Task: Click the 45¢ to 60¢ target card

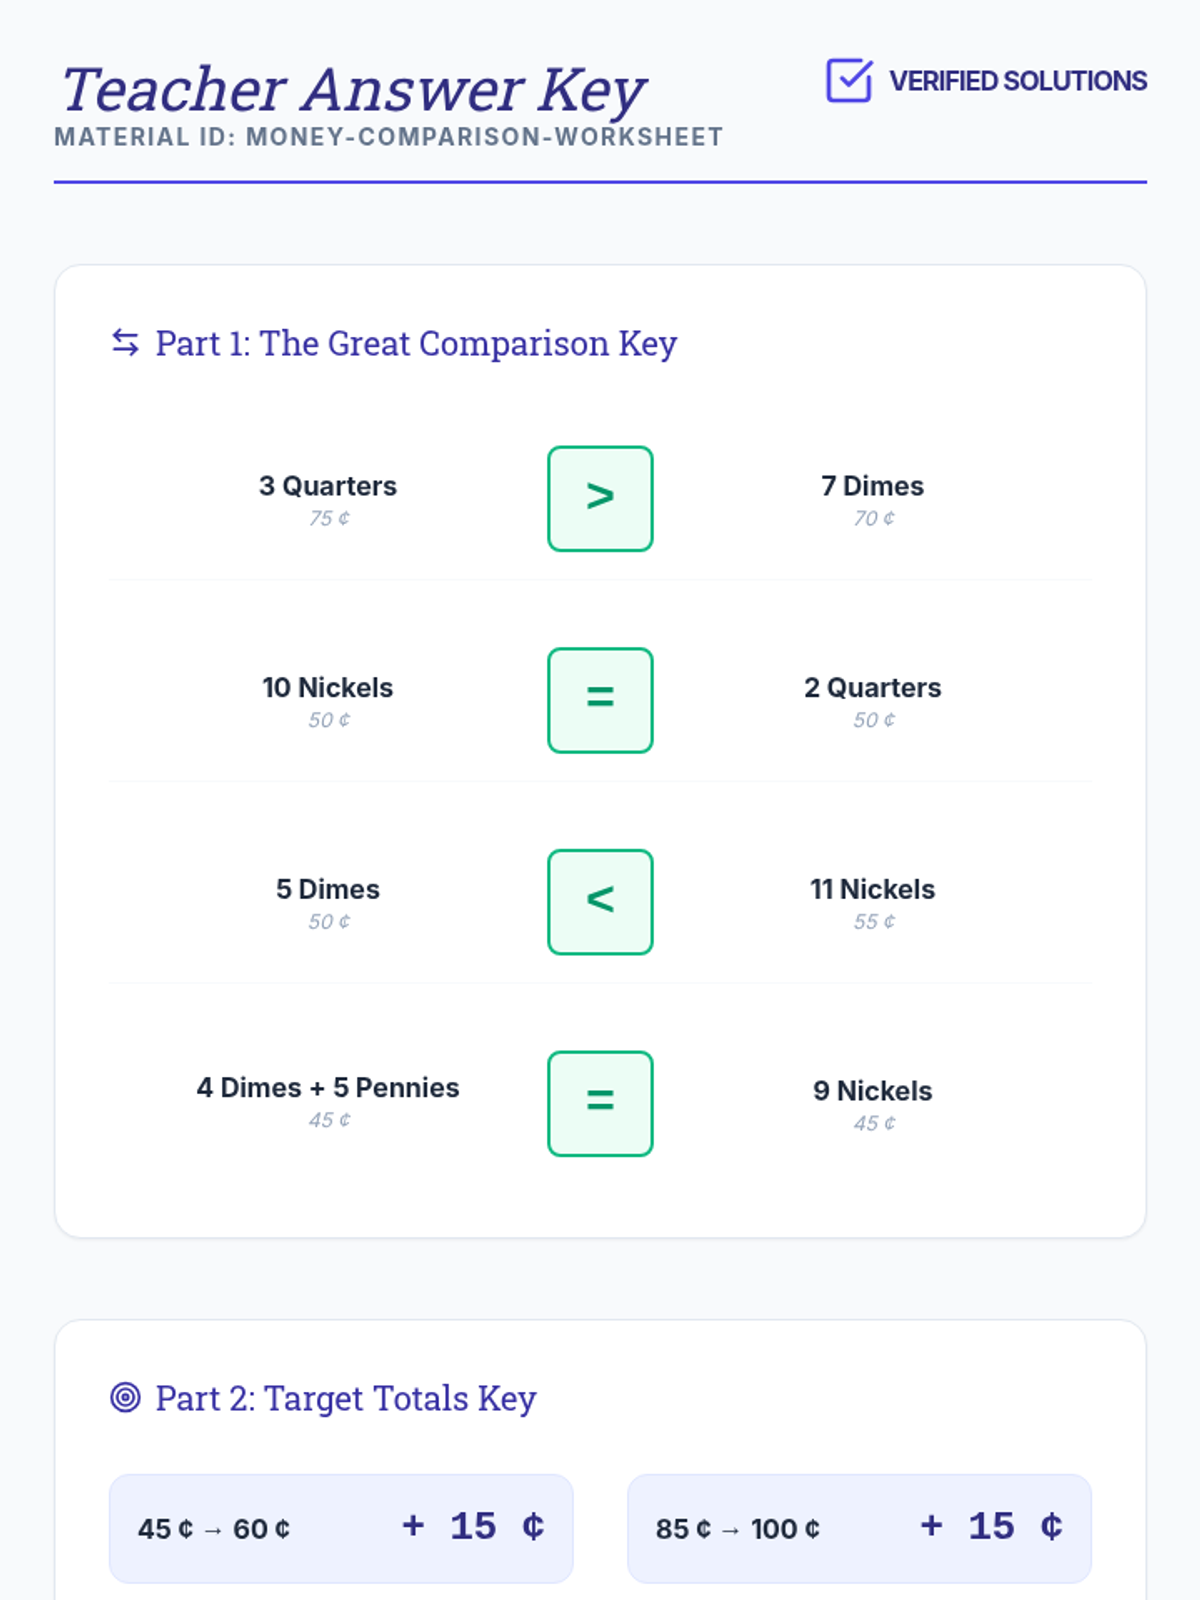Action: click(x=341, y=1528)
